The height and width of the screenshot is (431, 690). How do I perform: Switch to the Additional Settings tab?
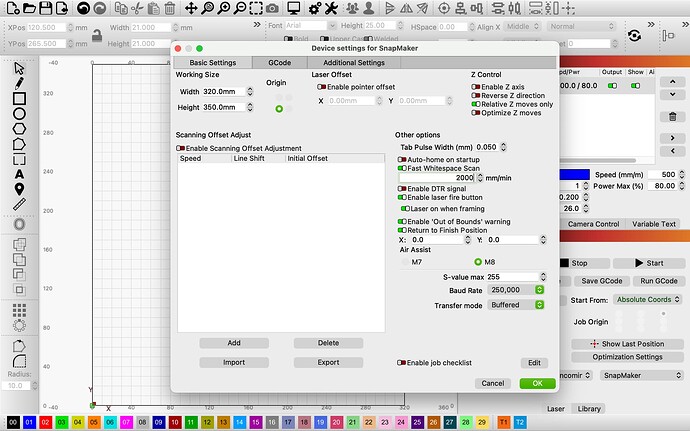click(354, 63)
